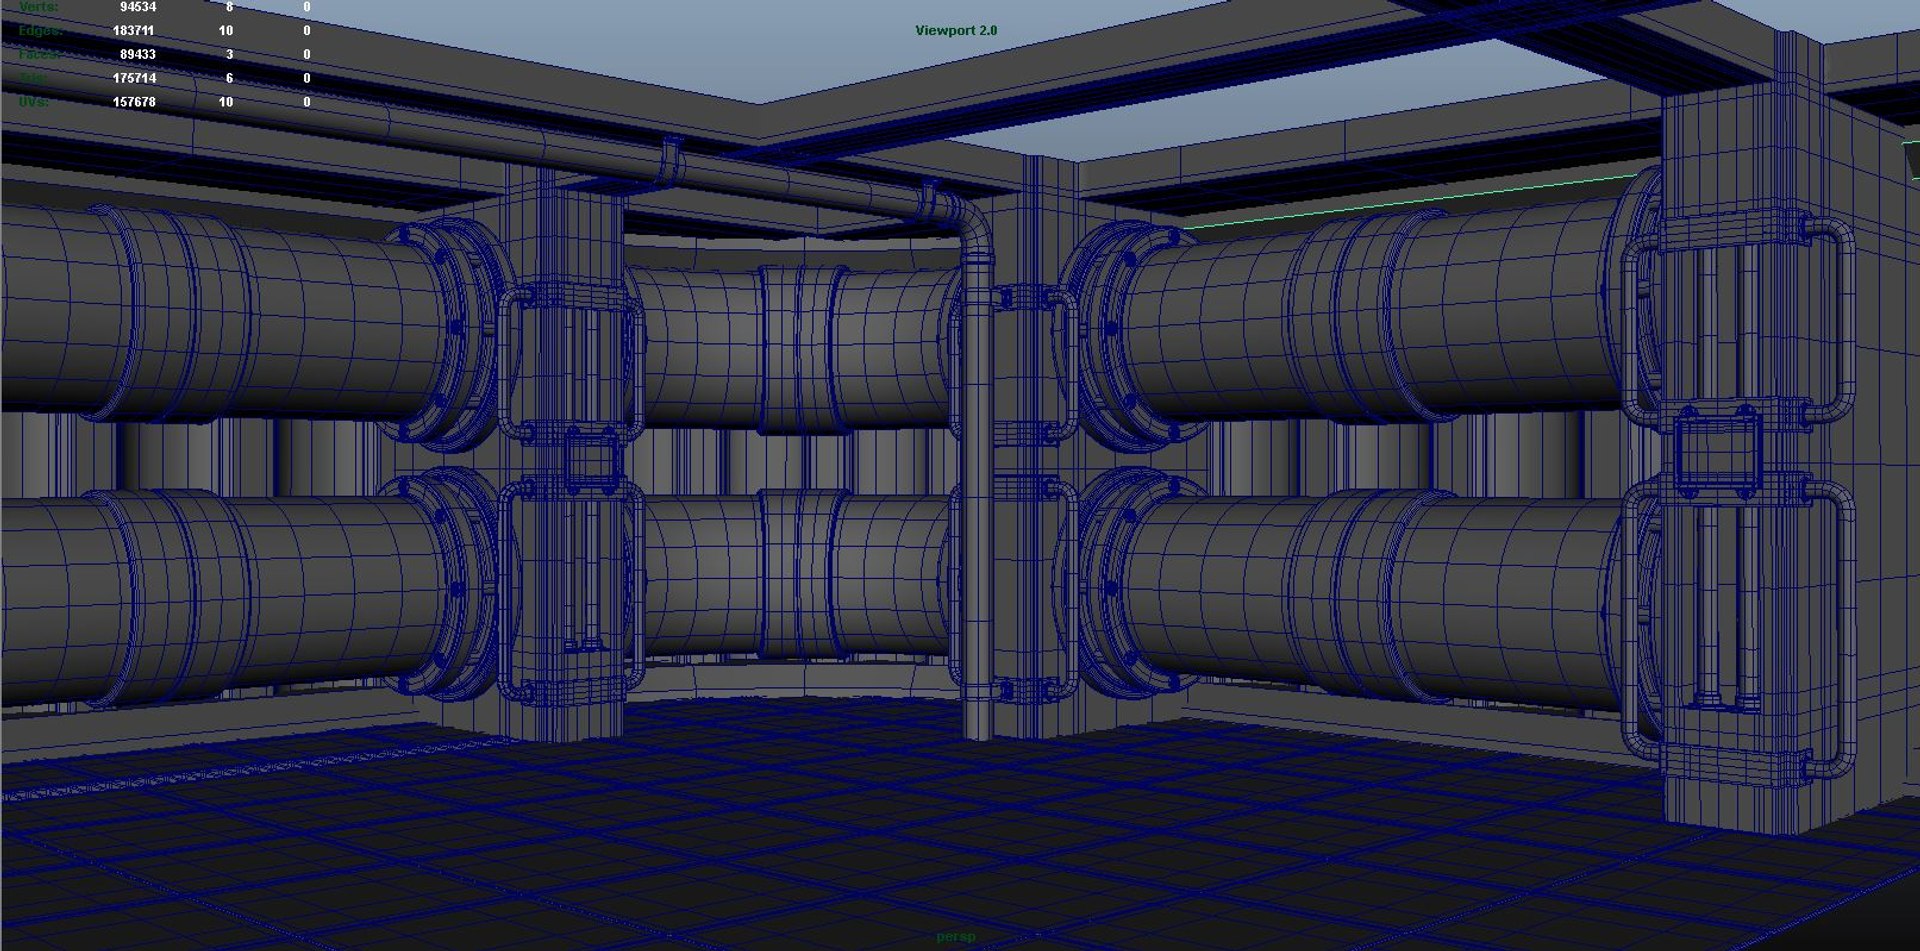Image resolution: width=1920 pixels, height=951 pixels.
Task: Click the value 3 in the Faces row
Action: 230,55
